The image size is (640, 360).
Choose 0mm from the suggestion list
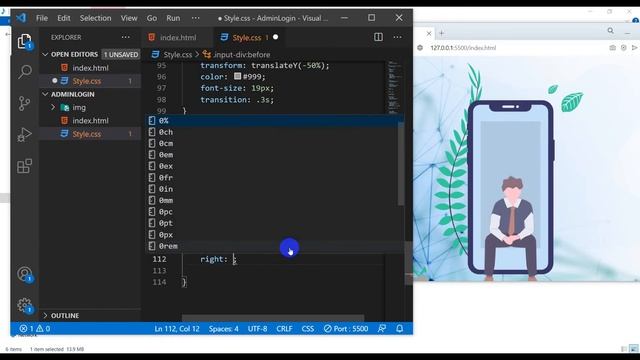(272, 200)
